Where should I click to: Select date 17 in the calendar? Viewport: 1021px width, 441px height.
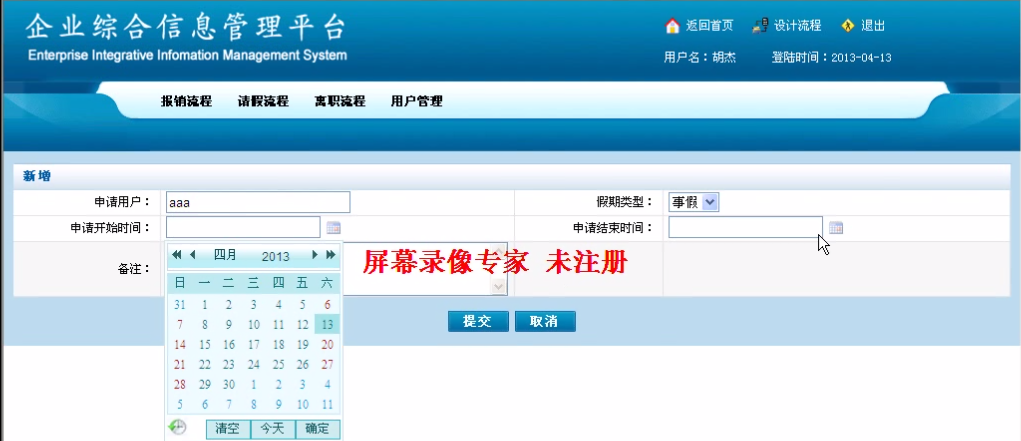click(x=253, y=345)
